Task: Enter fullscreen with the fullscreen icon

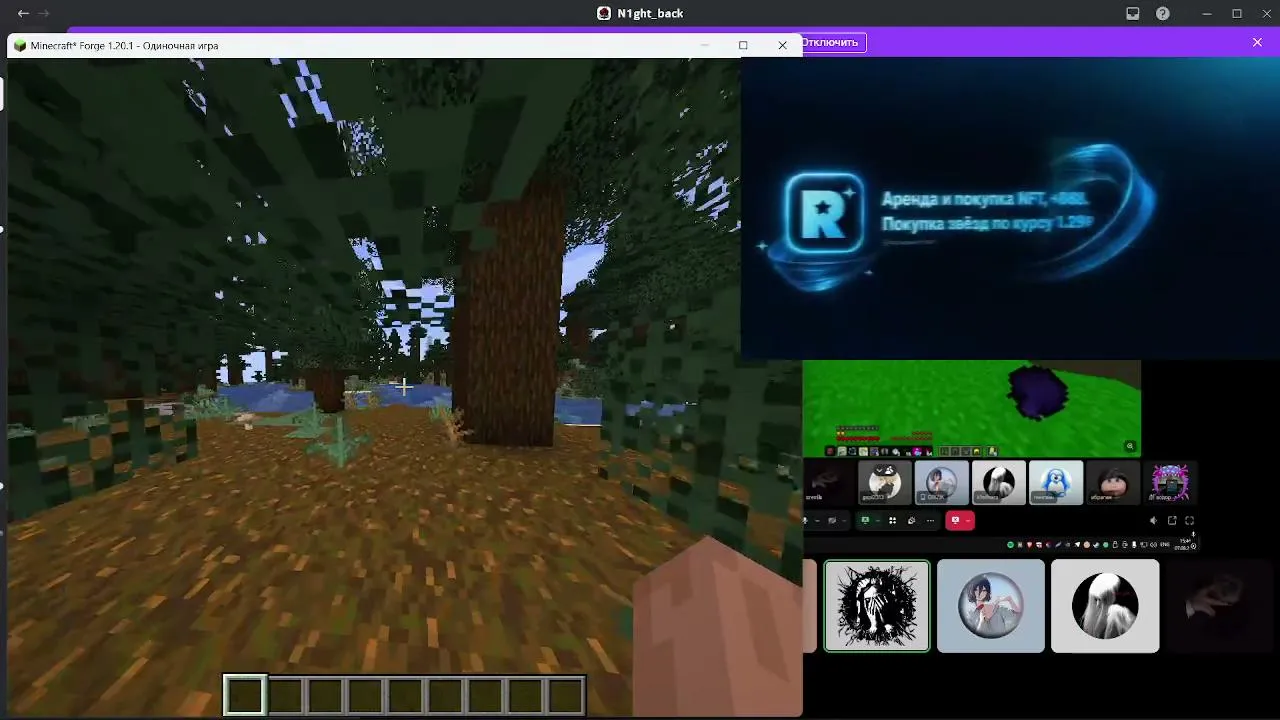Action: [x=1189, y=520]
